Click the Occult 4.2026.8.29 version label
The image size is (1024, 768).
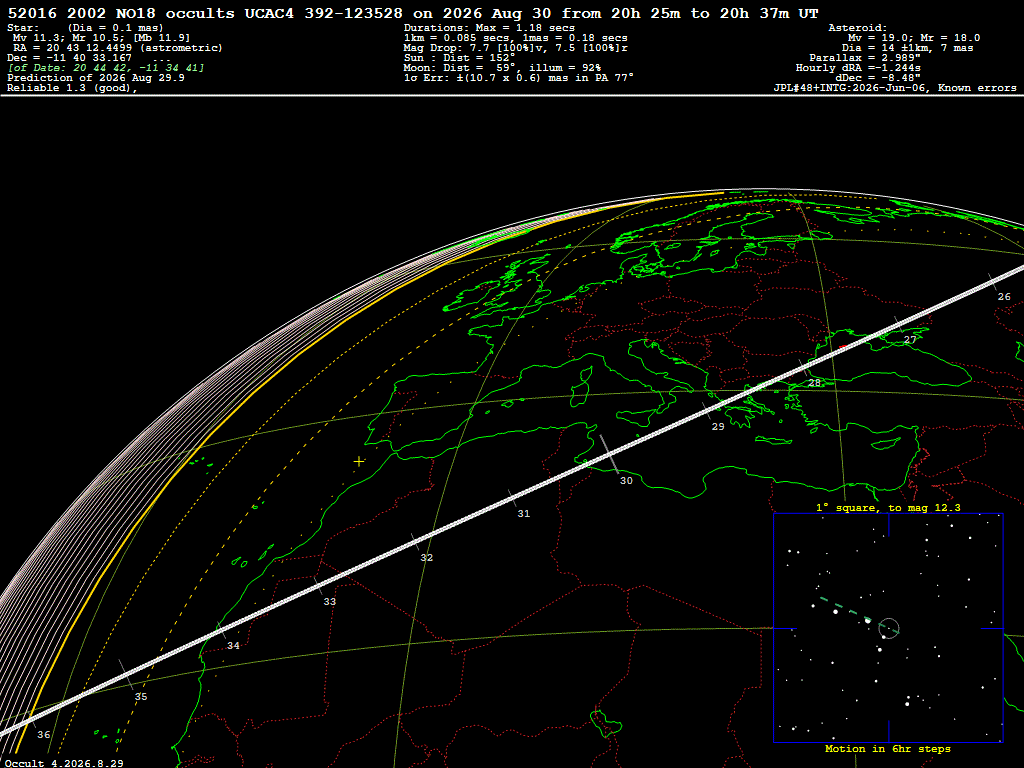click(64, 763)
